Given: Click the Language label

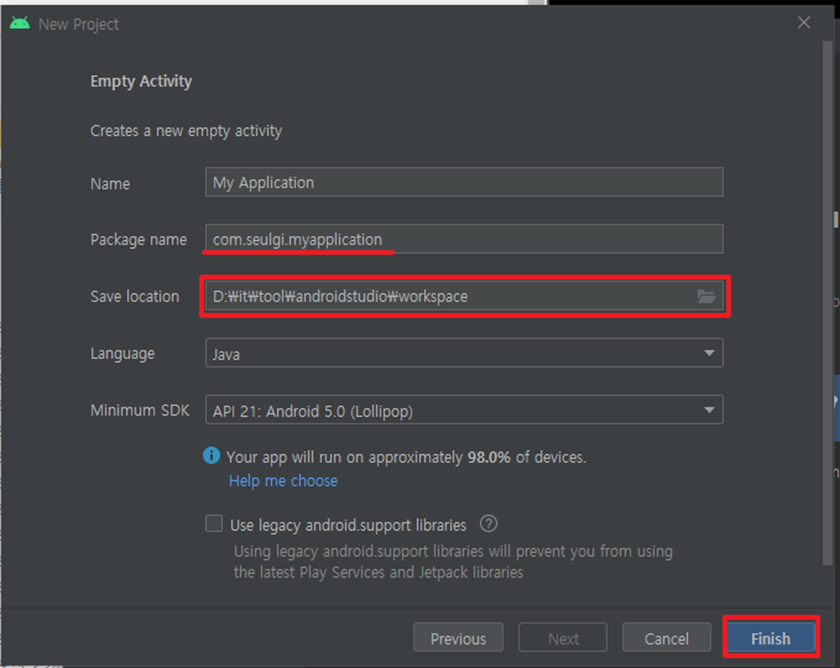Looking at the screenshot, I should (122, 354).
